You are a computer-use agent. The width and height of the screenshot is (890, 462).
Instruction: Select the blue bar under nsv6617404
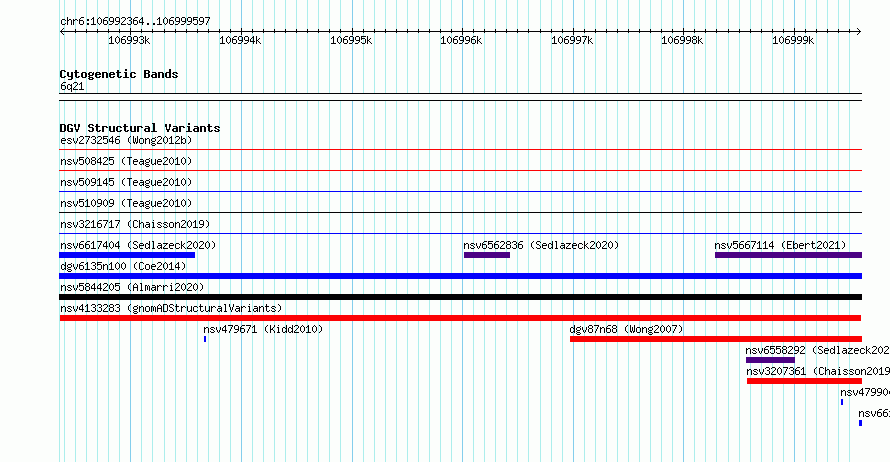tap(127, 255)
